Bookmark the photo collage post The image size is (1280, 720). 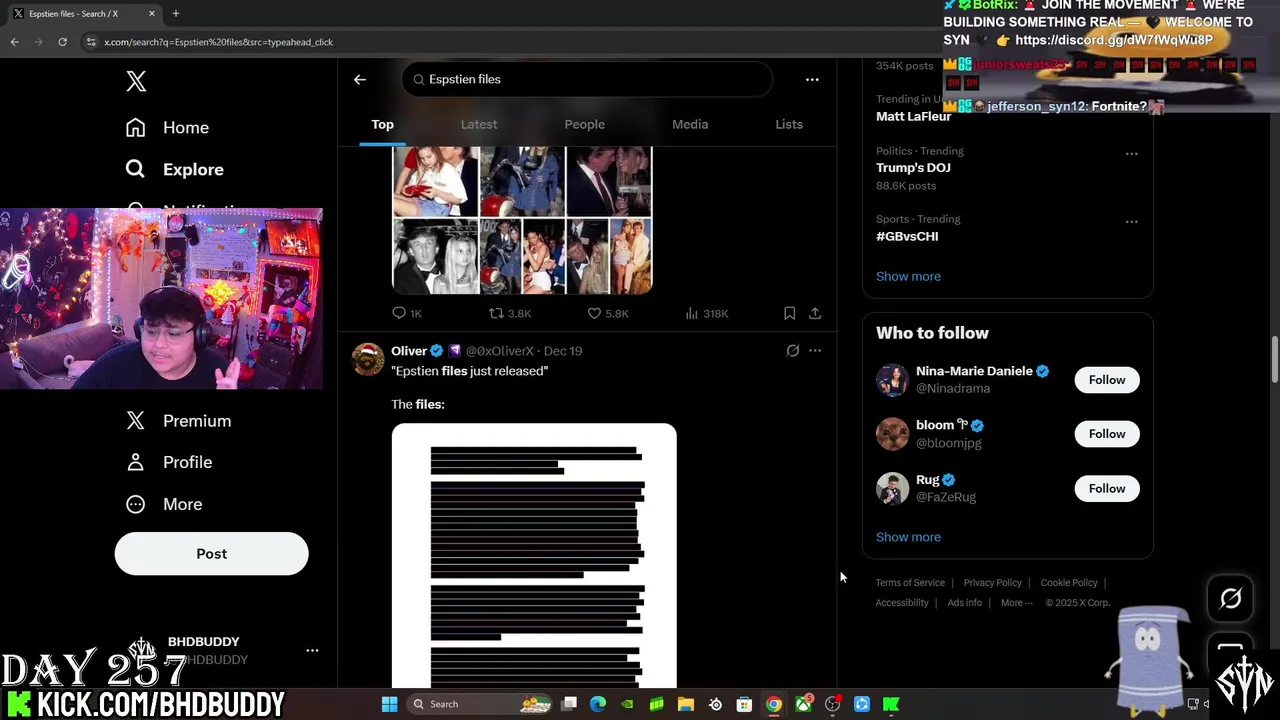click(789, 314)
